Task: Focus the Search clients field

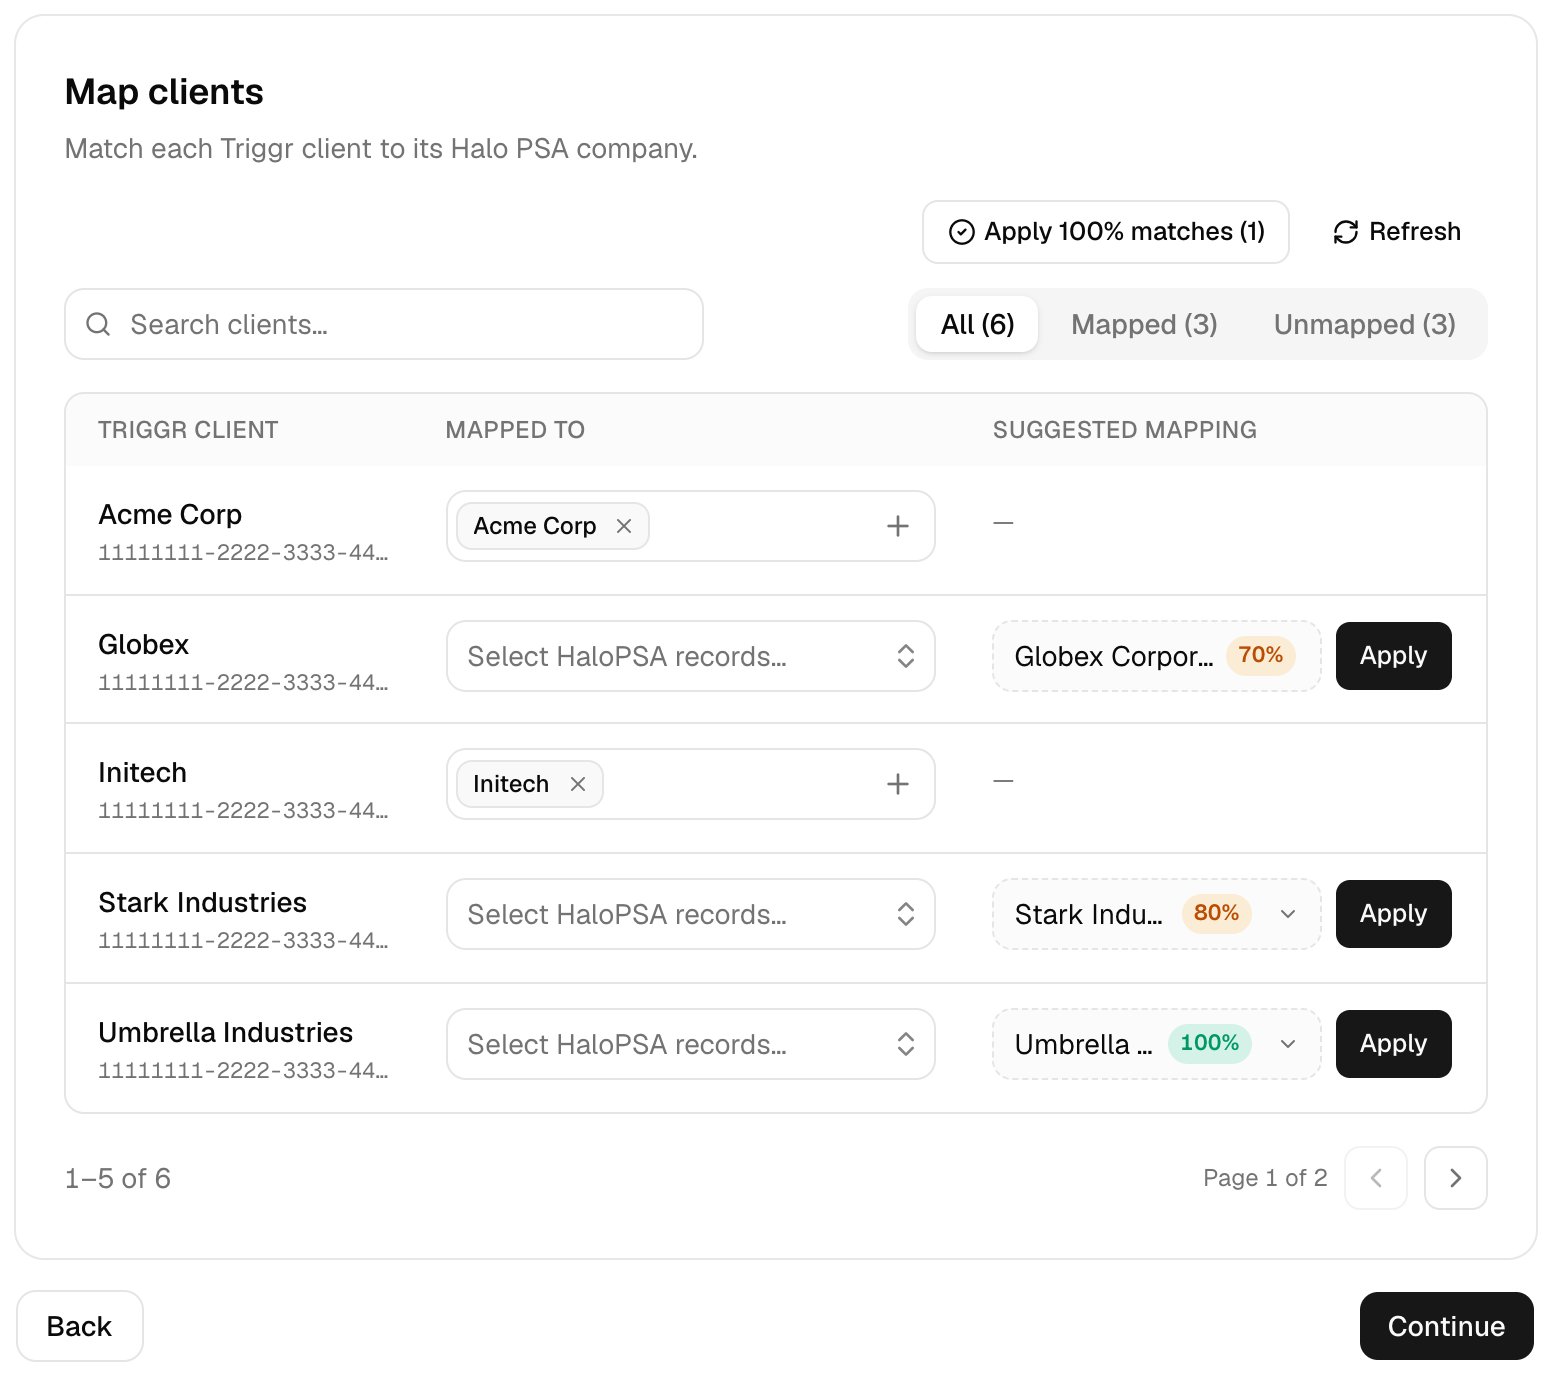Action: point(384,324)
